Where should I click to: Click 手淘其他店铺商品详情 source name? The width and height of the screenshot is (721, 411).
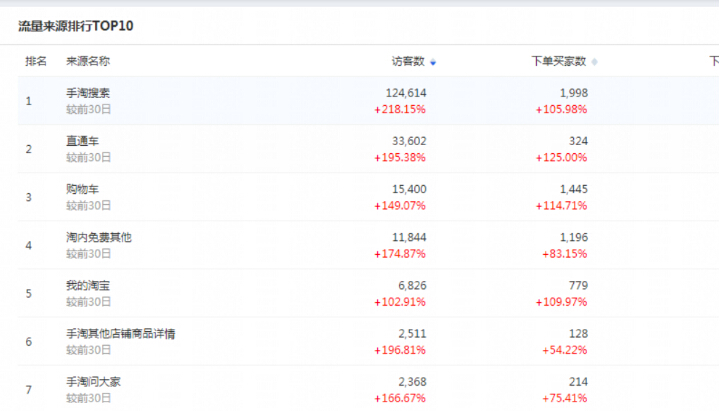(x=121, y=333)
